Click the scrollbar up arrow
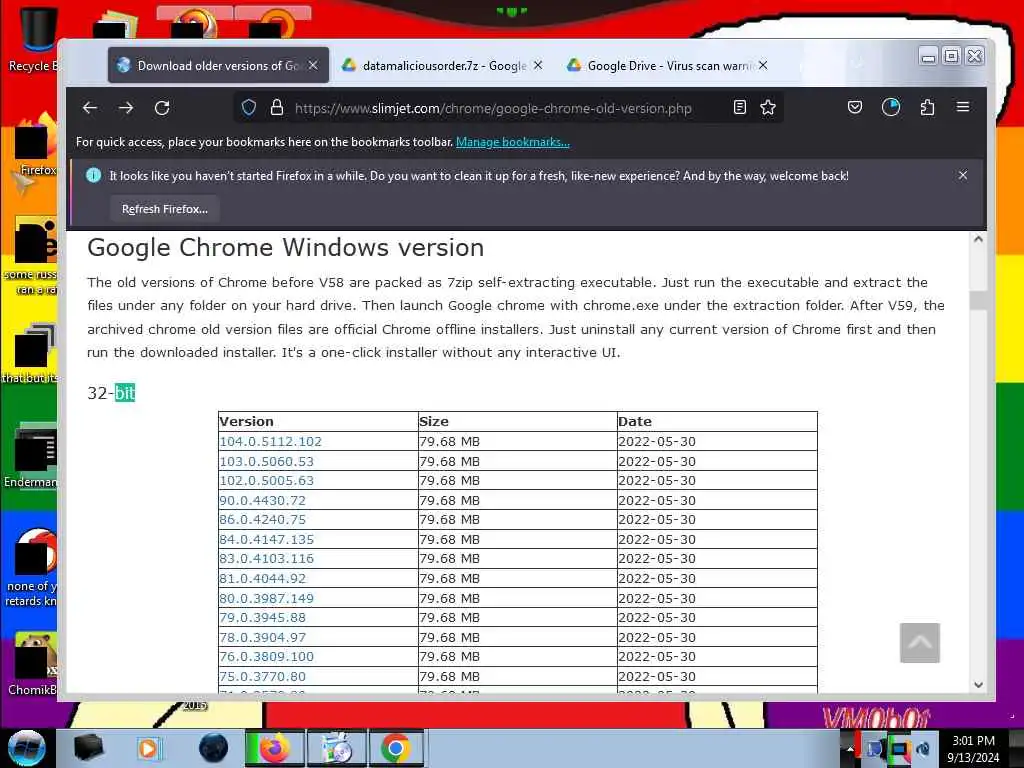1024x768 pixels. pos(978,239)
